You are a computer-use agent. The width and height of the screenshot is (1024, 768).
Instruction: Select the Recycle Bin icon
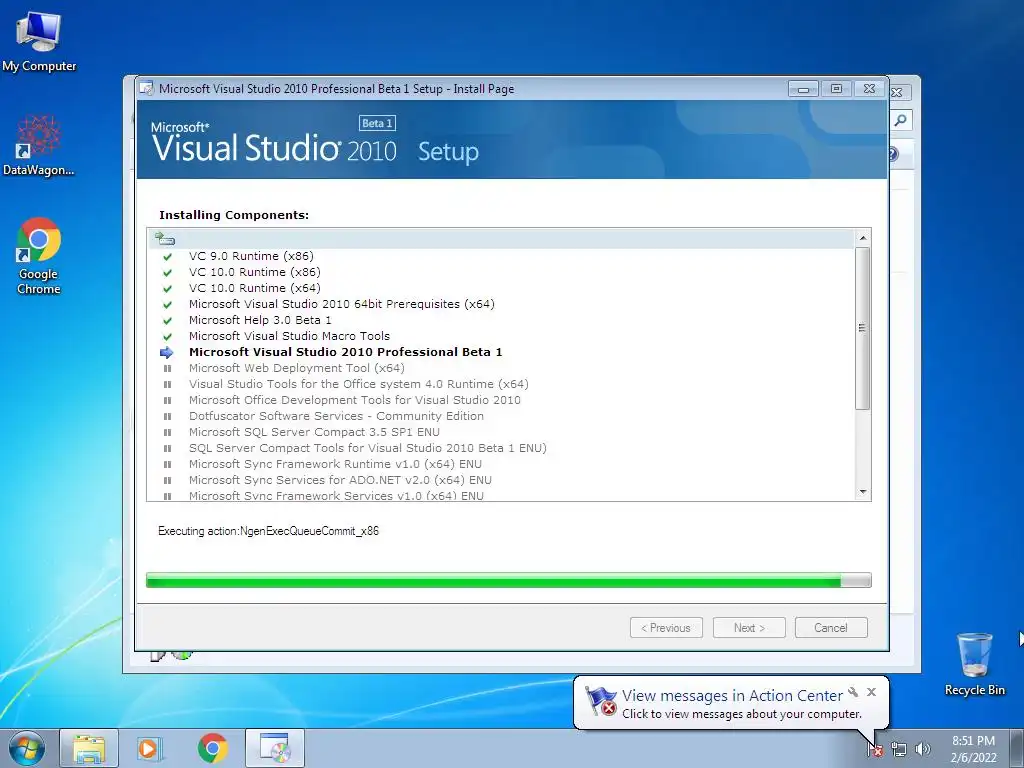[974, 664]
